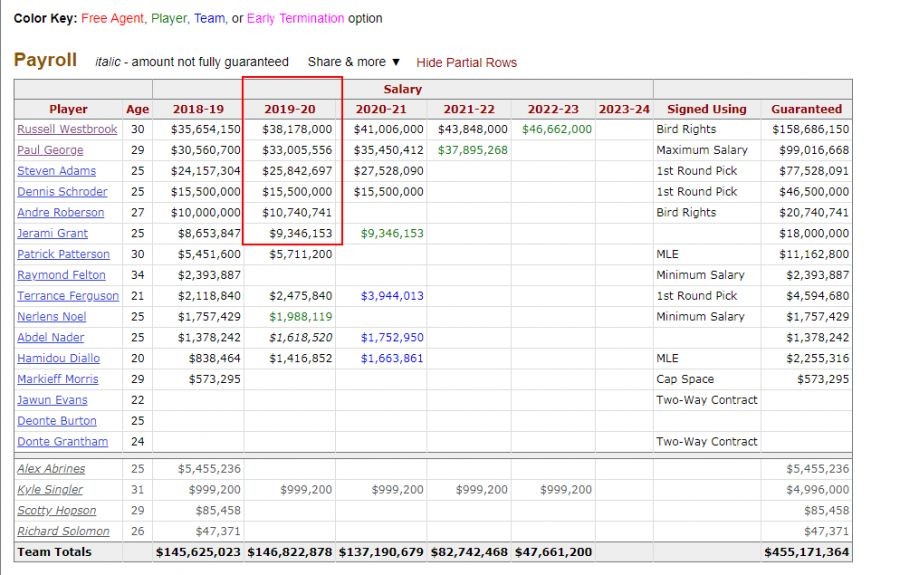Select the Dennis Schroder link

click(62, 192)
